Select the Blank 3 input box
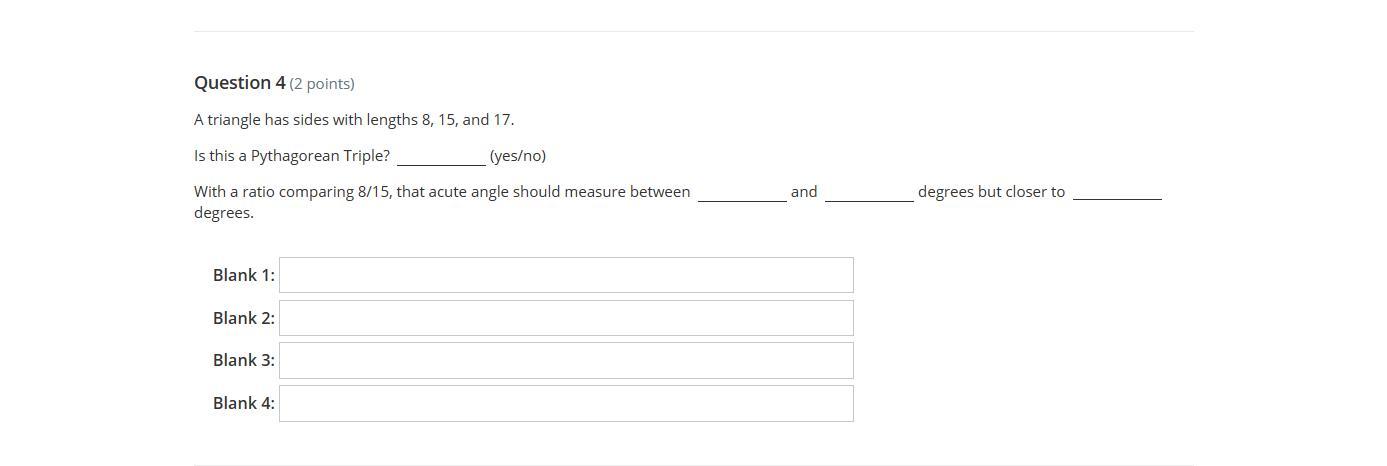This screenshot has width=1387, height=466. tap(566, 360)
